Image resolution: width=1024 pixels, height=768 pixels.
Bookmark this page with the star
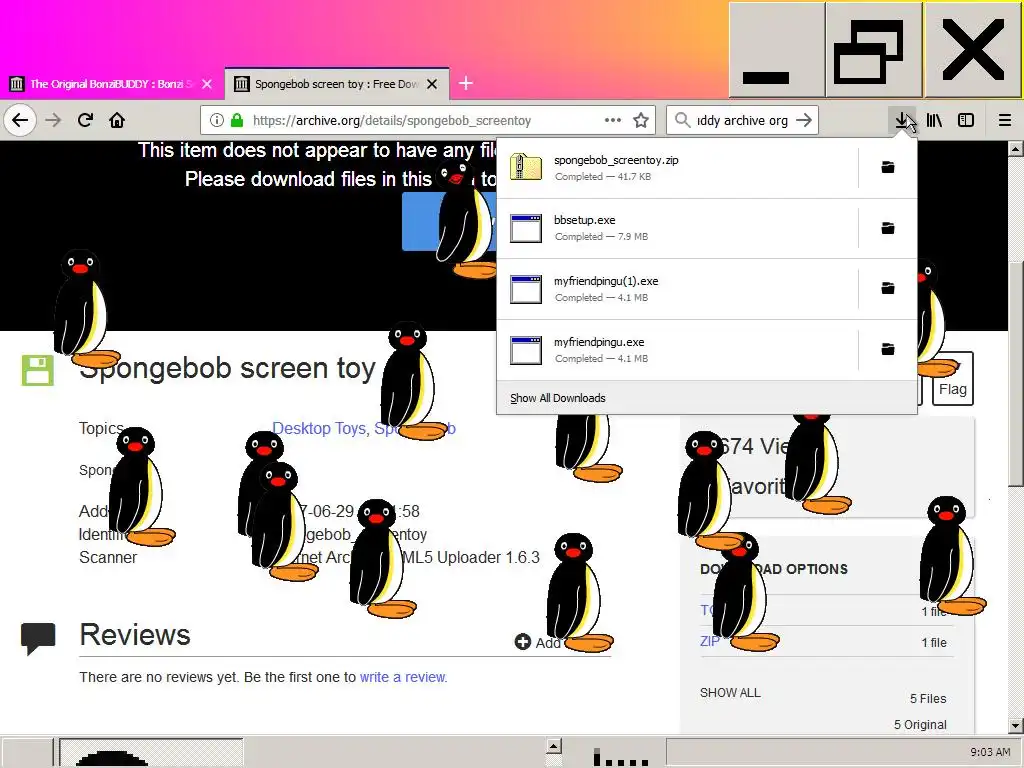coord(641,120)
